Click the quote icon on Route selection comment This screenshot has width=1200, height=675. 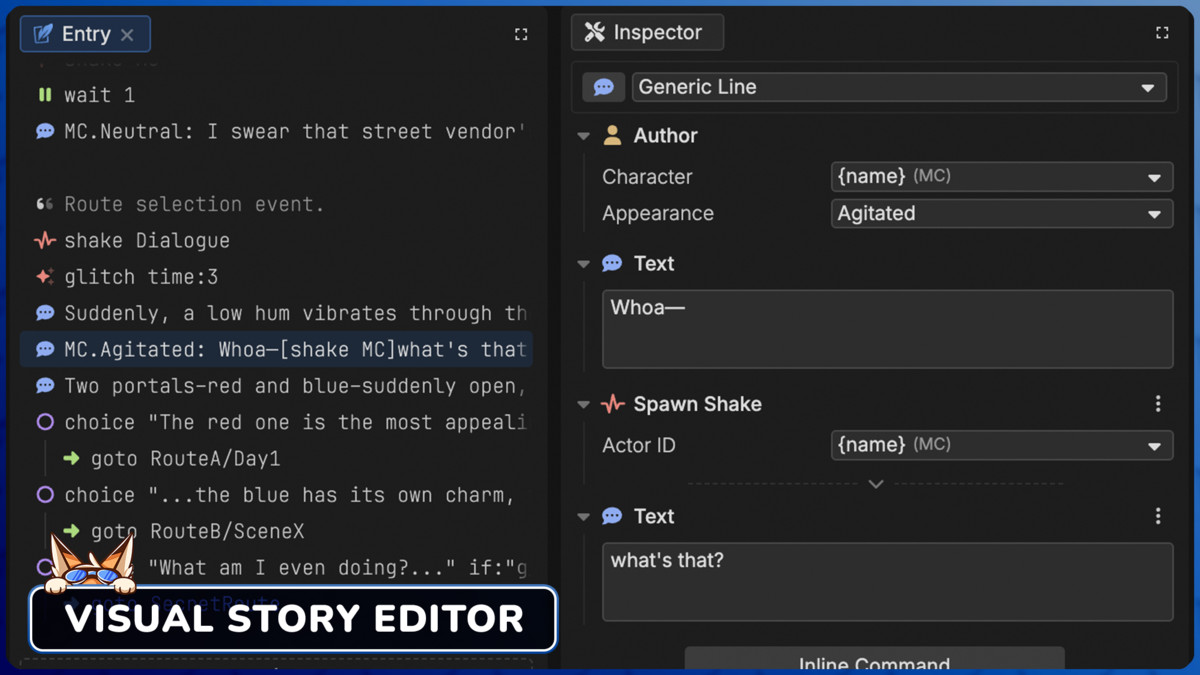(x=44, y=204)
